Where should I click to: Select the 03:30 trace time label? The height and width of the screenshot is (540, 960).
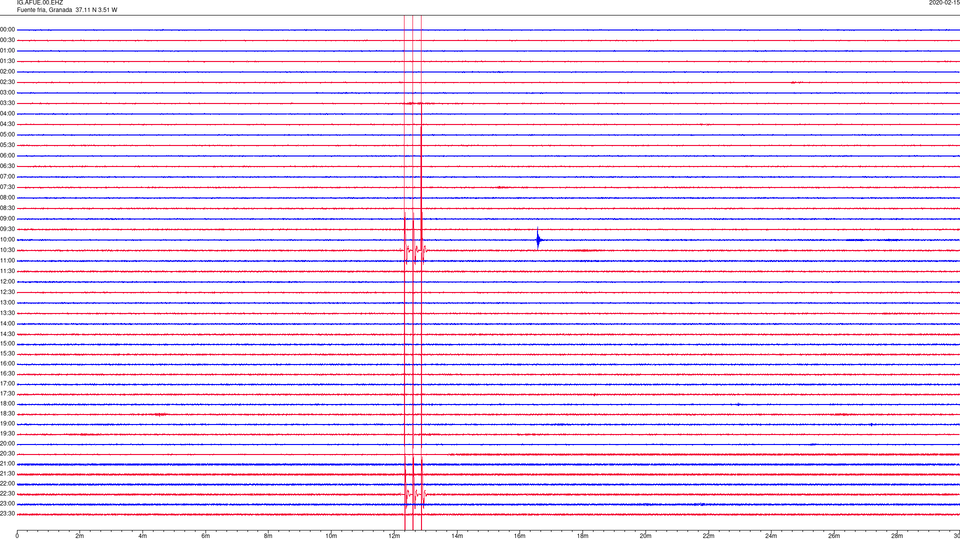click(7, 103)
